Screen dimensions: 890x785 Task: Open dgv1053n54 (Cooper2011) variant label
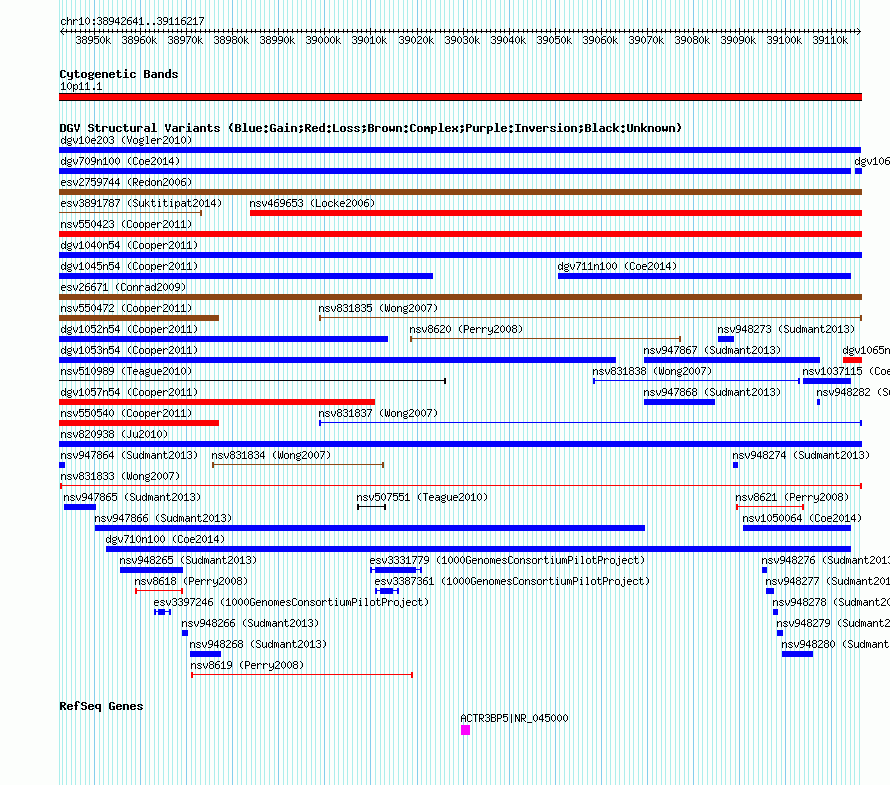[129, 350]
